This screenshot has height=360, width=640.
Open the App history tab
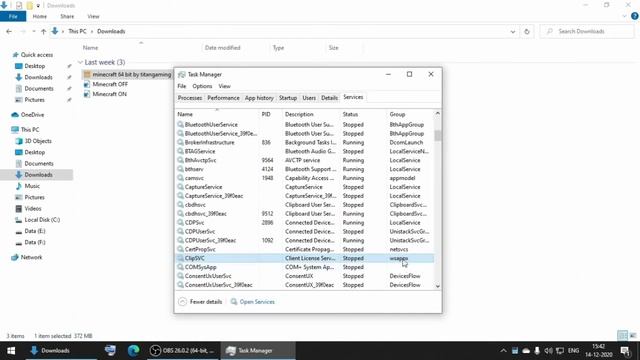(x=259, y=98)
